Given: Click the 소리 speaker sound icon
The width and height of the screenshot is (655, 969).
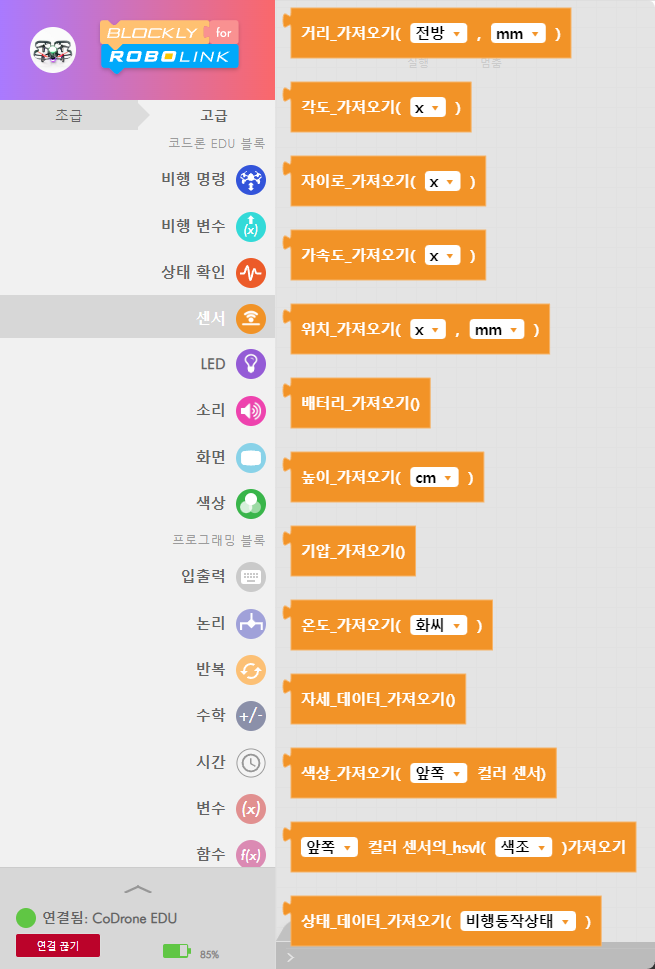Looking at the screenshot, I should 250,410.
